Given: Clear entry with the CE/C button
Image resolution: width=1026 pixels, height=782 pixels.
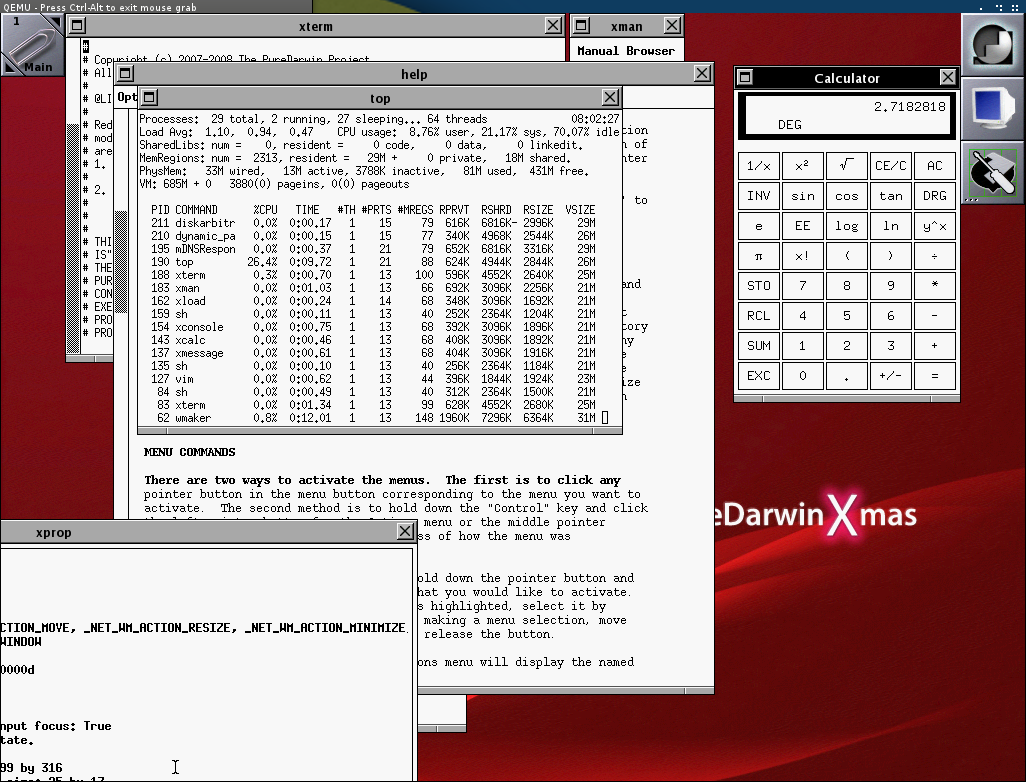Looking at the screenshot, I should [891, 166].
